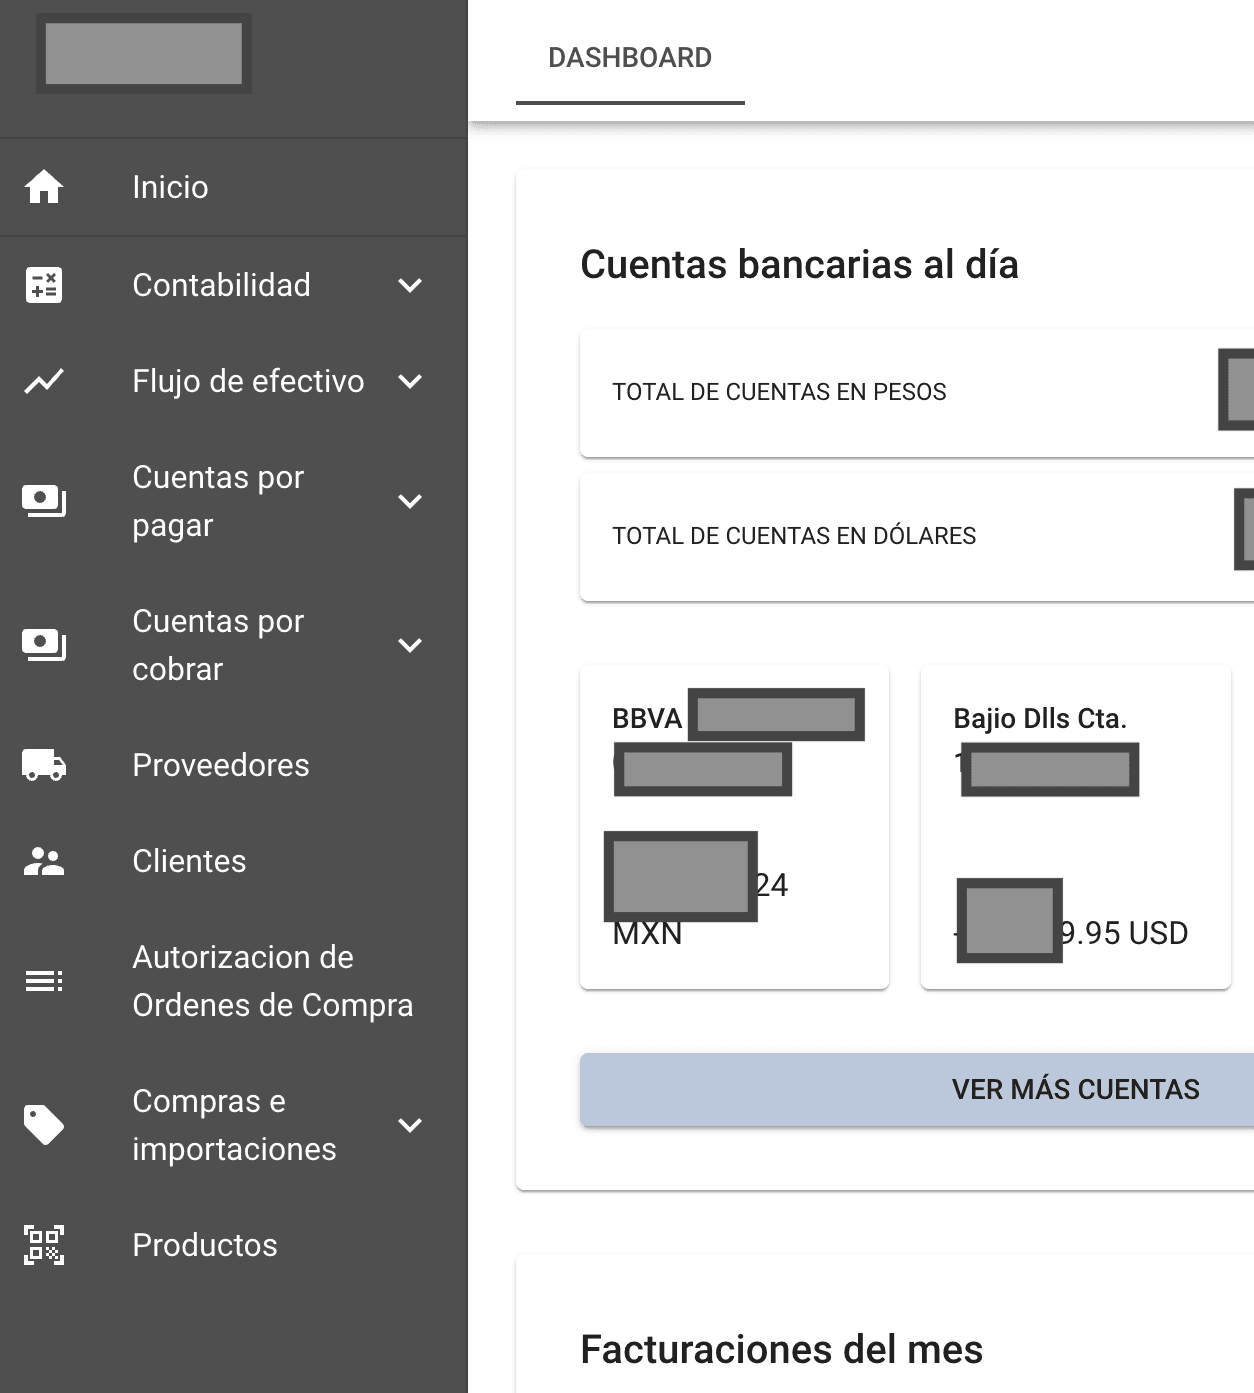Expand the Contabilidad submenu chevron

[x=410, y=285]
